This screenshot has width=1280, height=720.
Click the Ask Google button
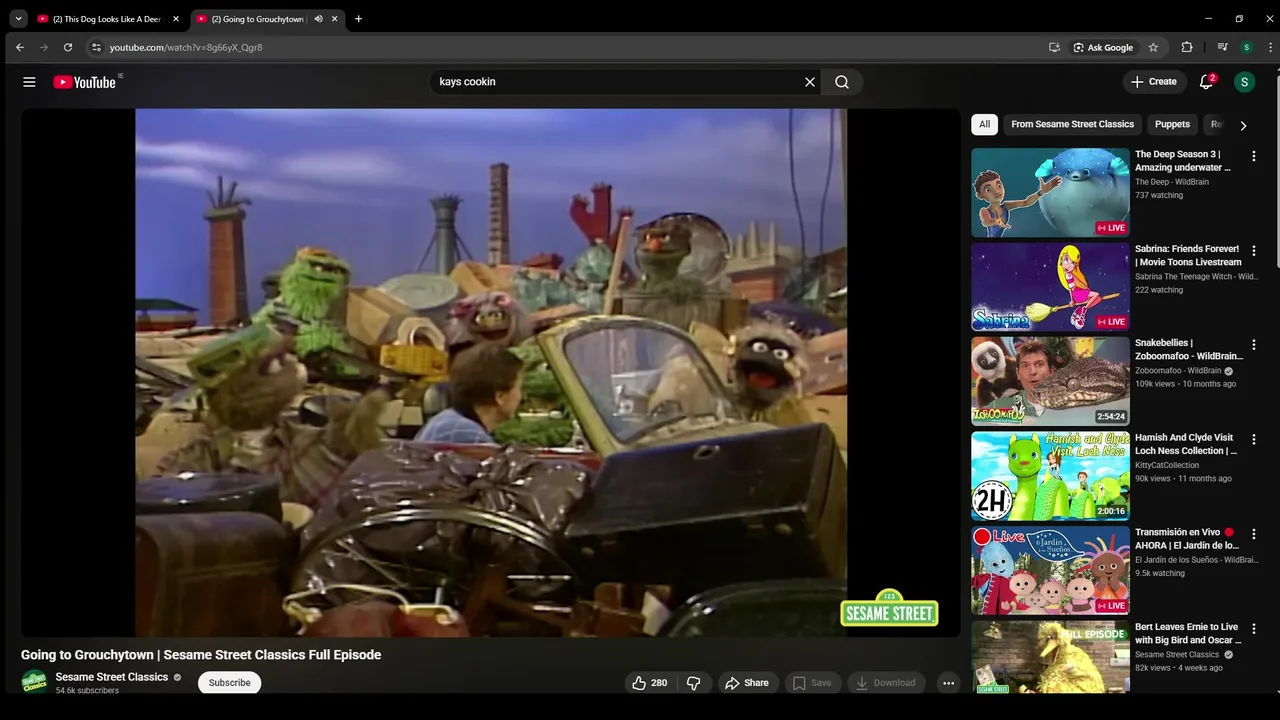coord(1103,47)
